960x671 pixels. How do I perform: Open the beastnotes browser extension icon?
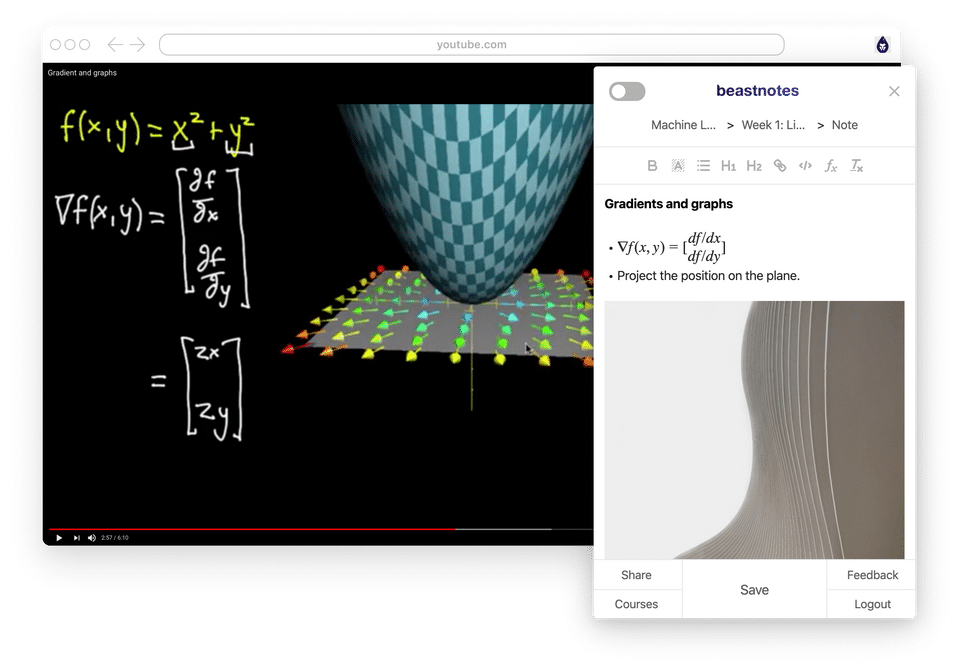tap(882, 45)
